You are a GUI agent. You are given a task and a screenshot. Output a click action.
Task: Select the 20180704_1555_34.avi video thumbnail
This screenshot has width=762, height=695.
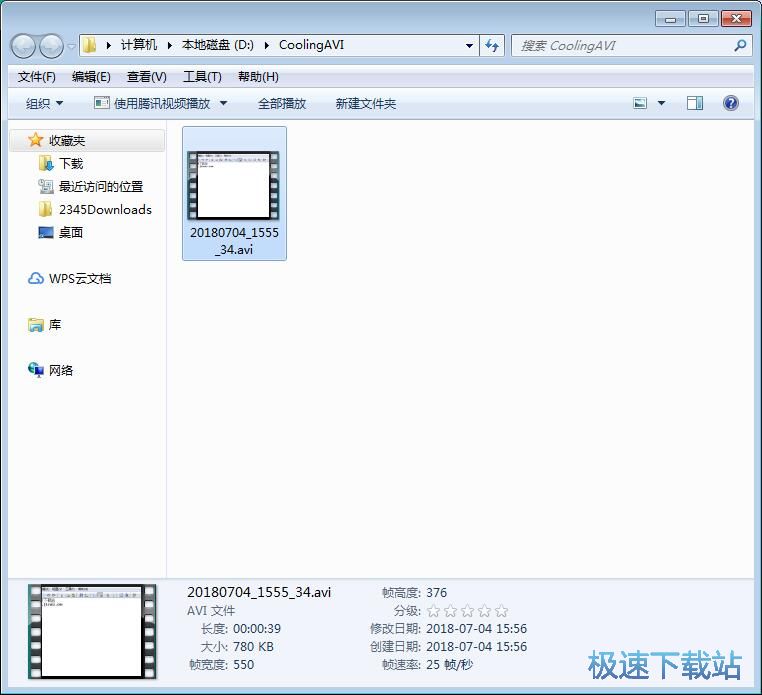tap(234, 185)
